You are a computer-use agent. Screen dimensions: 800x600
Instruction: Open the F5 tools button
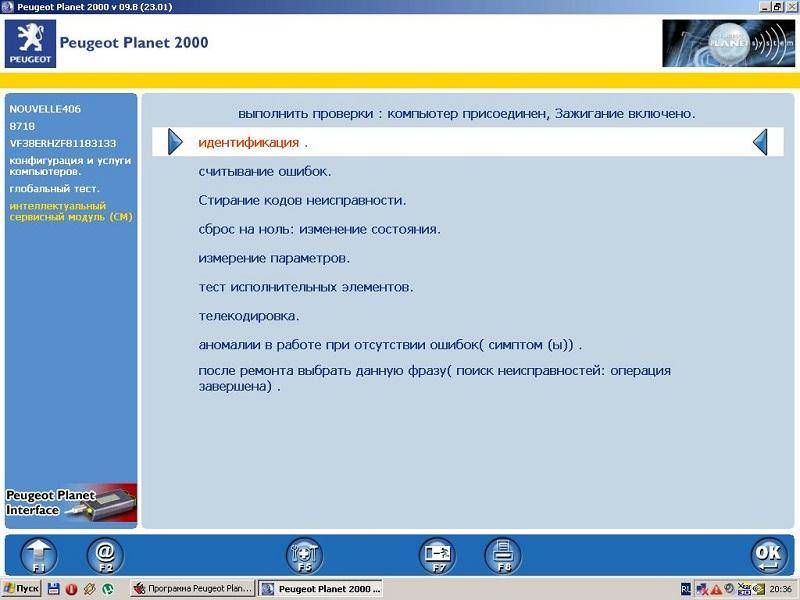[x=304, y=555]
